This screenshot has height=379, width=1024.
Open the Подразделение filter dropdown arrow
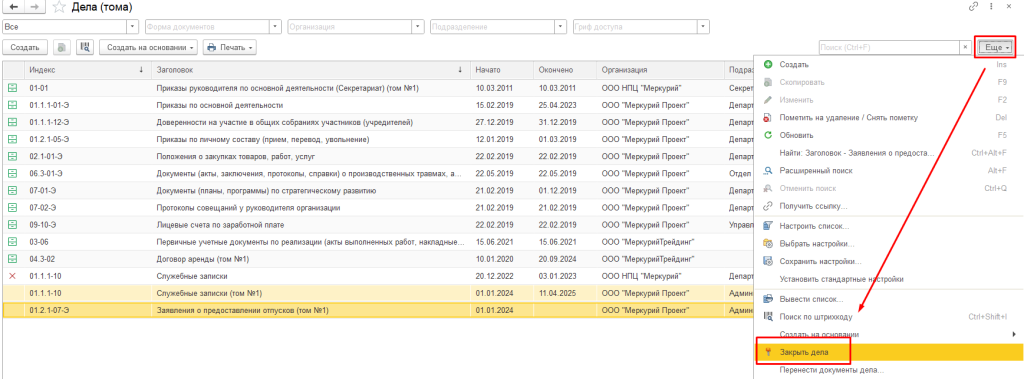[x=560, y=27]
